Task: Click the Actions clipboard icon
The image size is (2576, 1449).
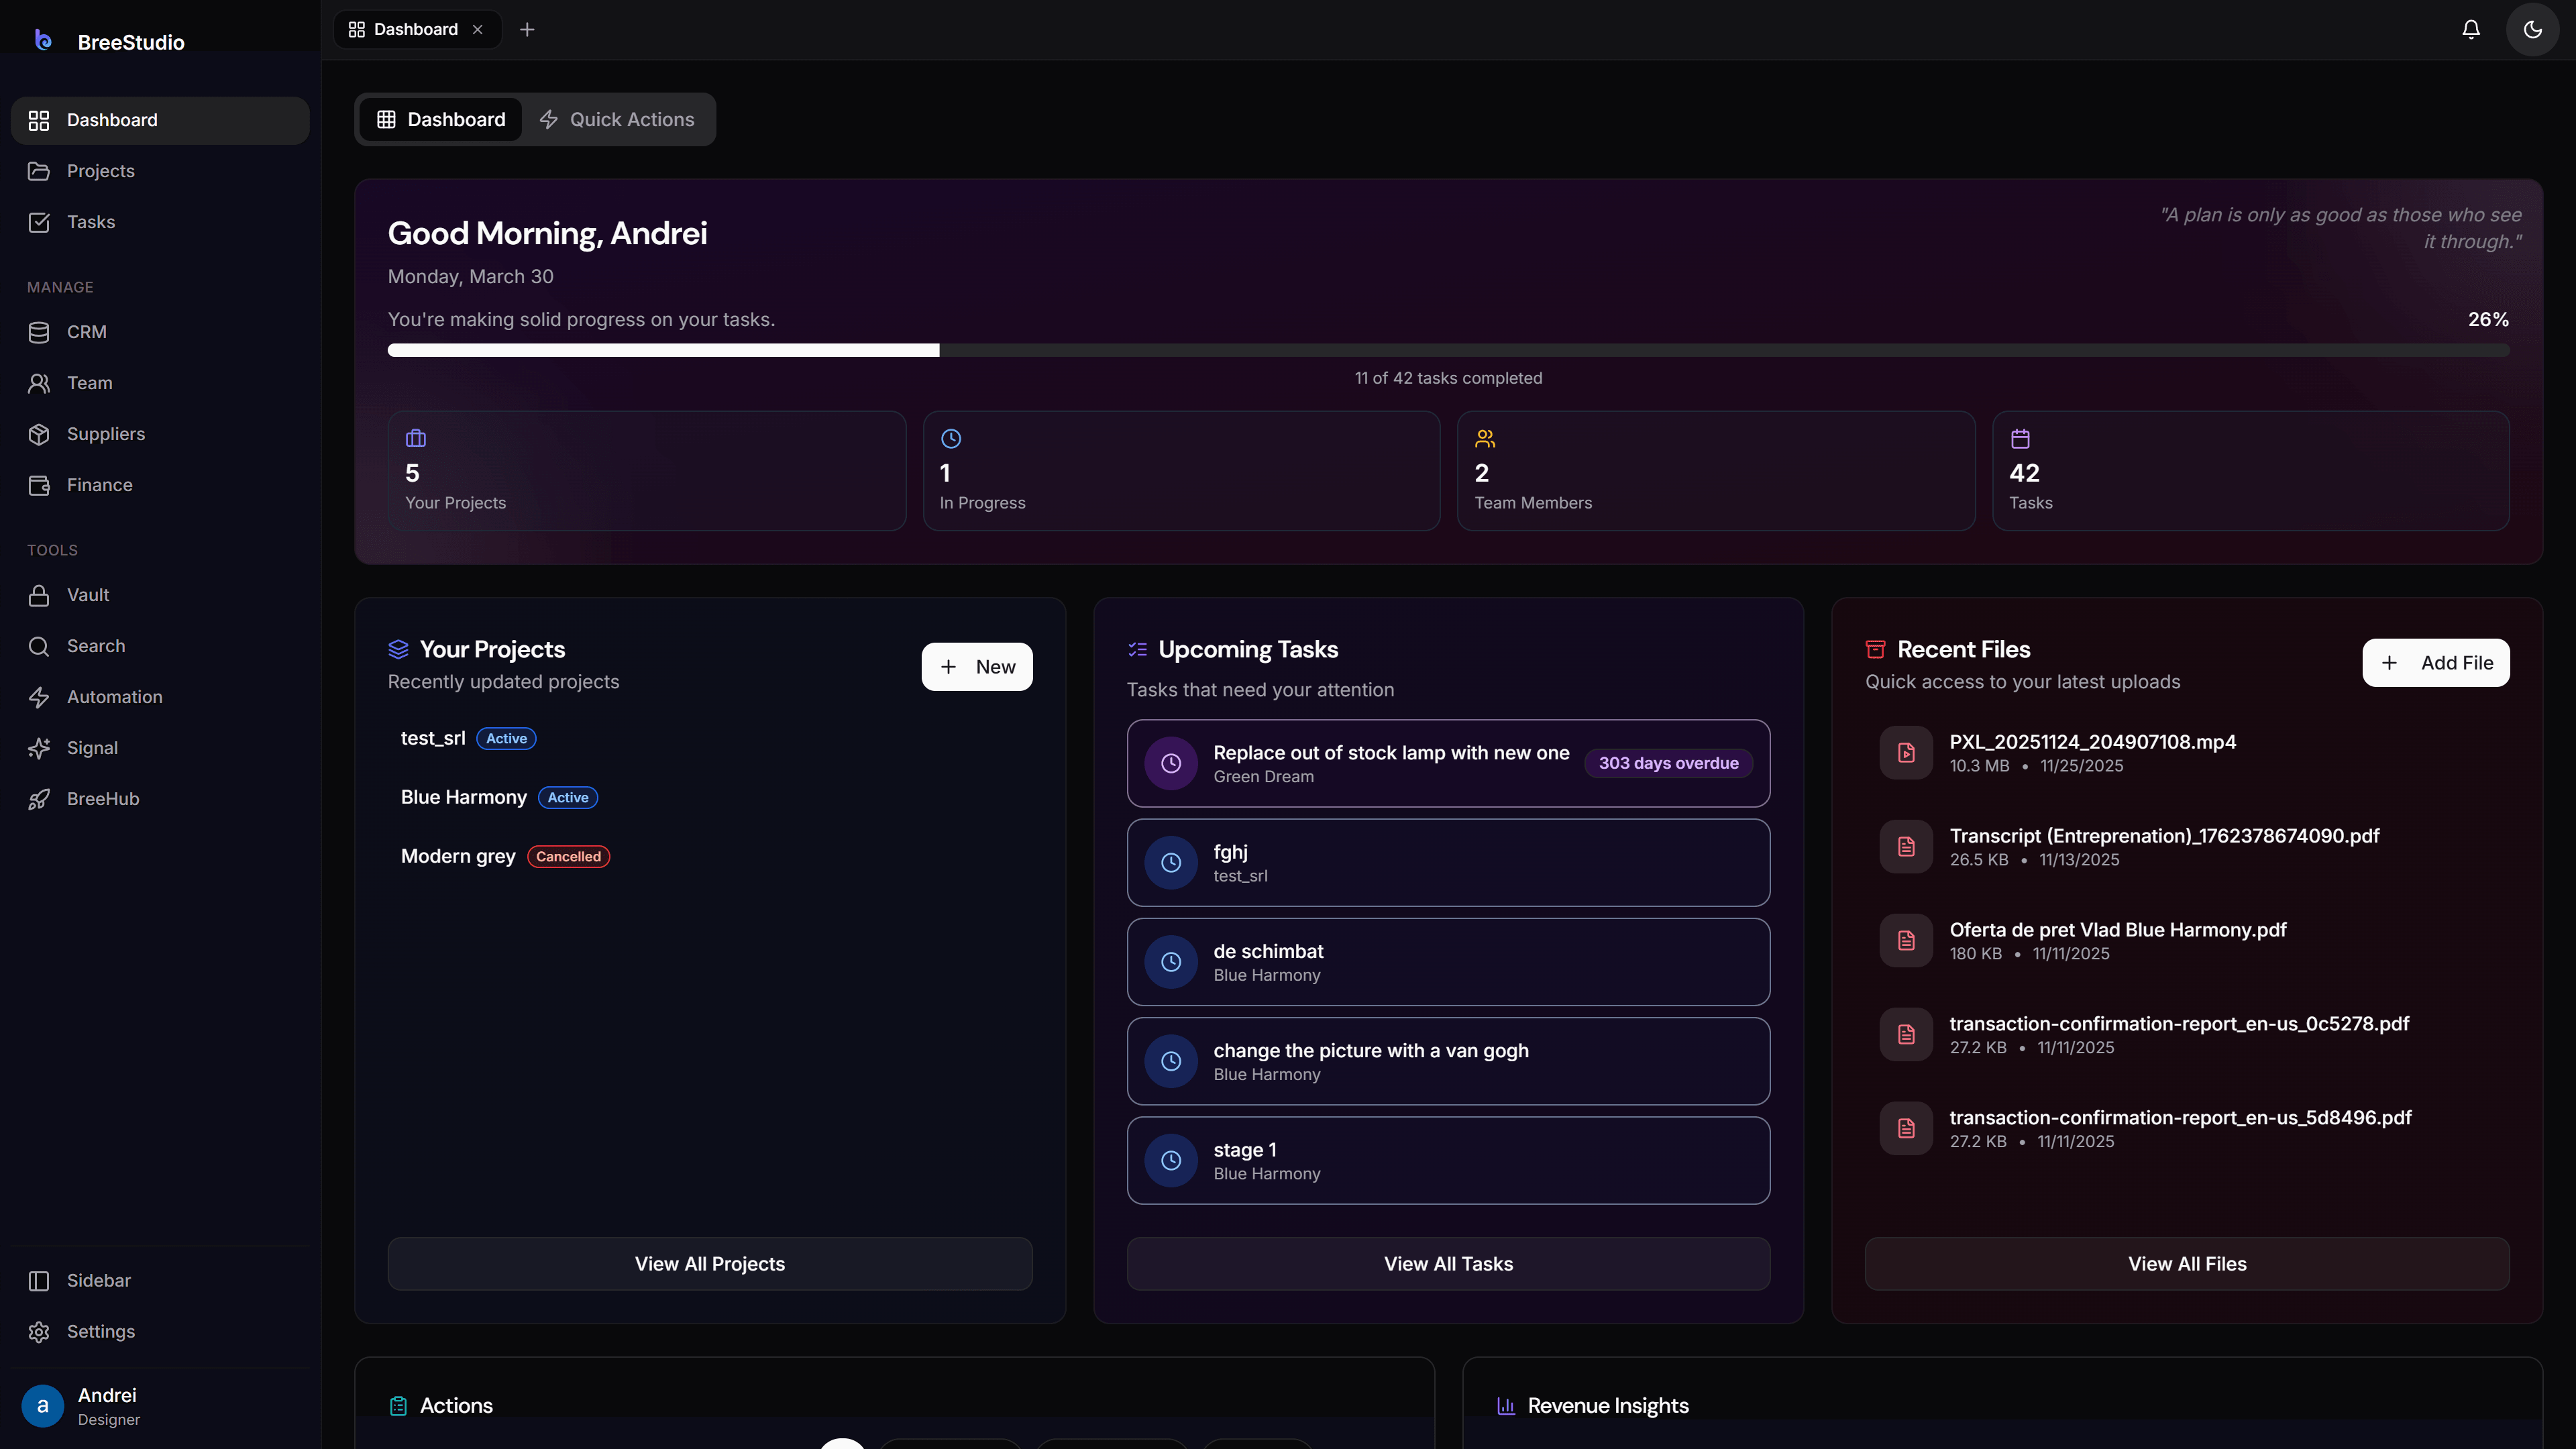Action: tap(398, 1406)
